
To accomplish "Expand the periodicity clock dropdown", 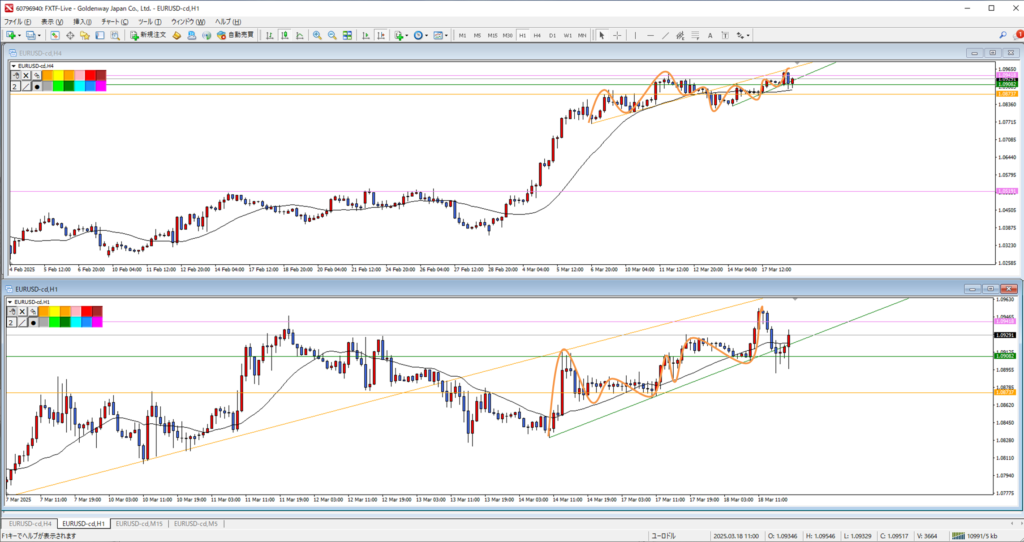I will (428, 35).
